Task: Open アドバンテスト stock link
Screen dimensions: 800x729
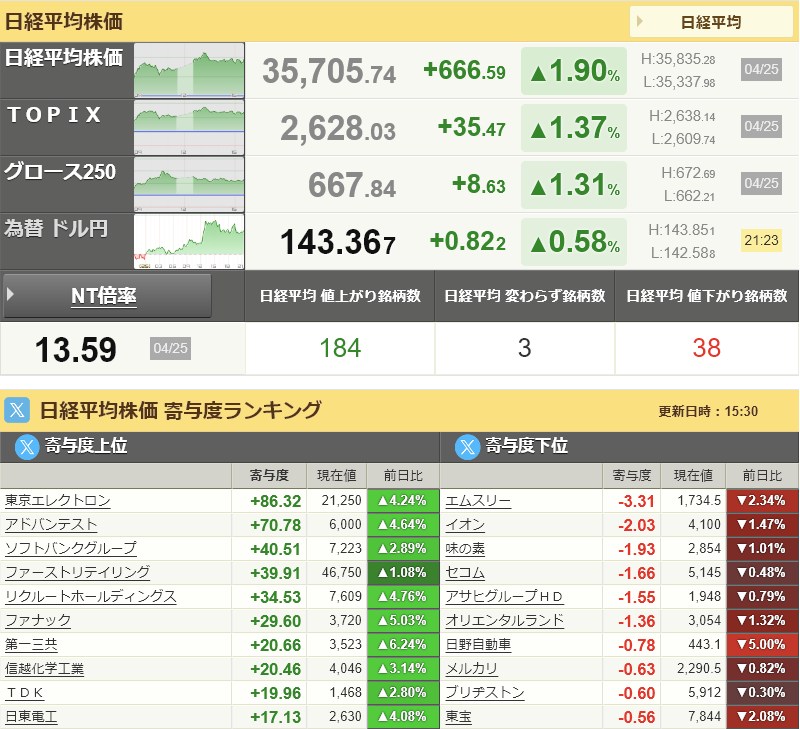Action: coord(51,524)
